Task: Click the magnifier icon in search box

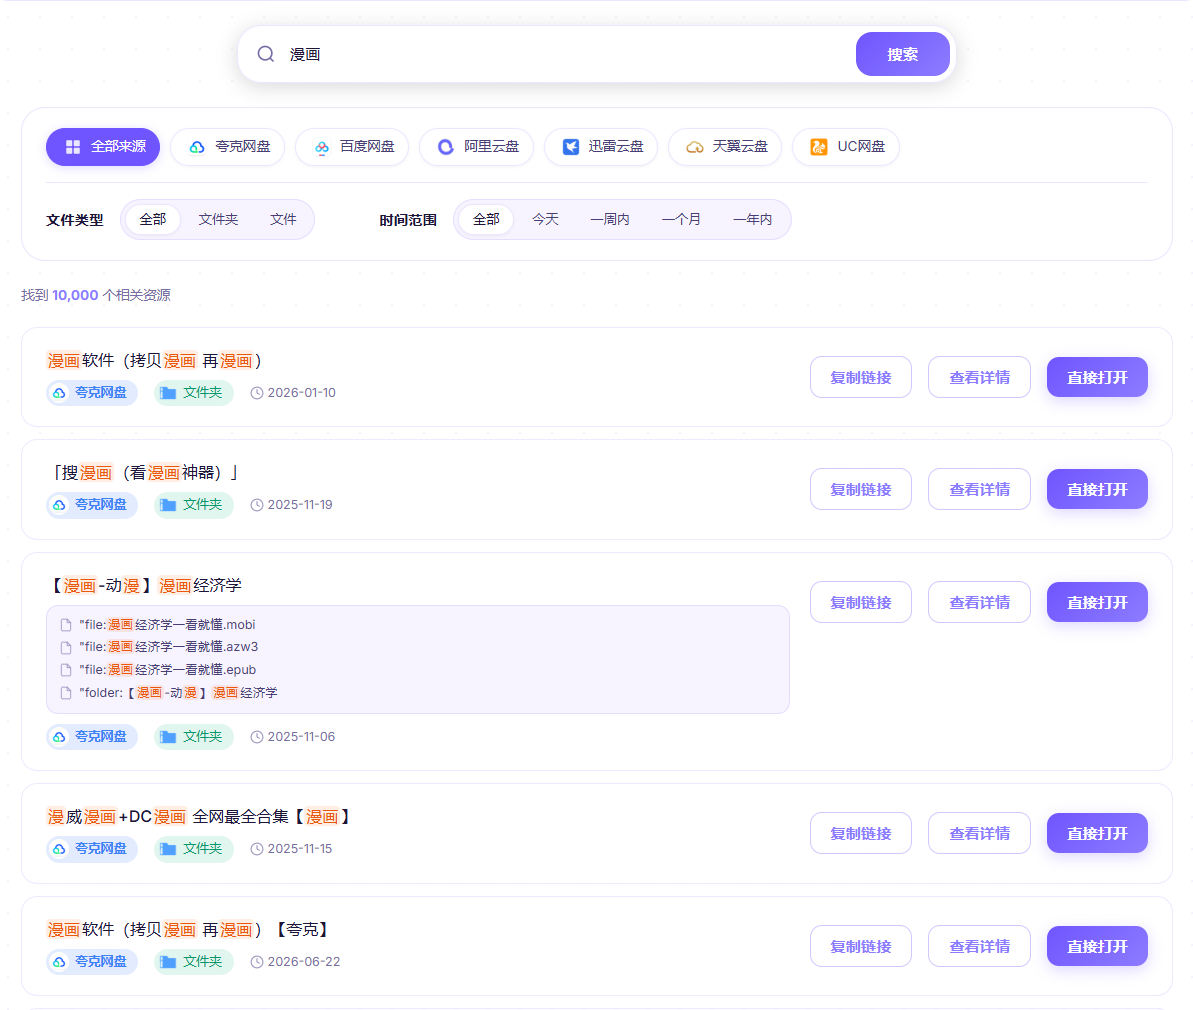Action: pyautogui.click(x=266, y=54)
